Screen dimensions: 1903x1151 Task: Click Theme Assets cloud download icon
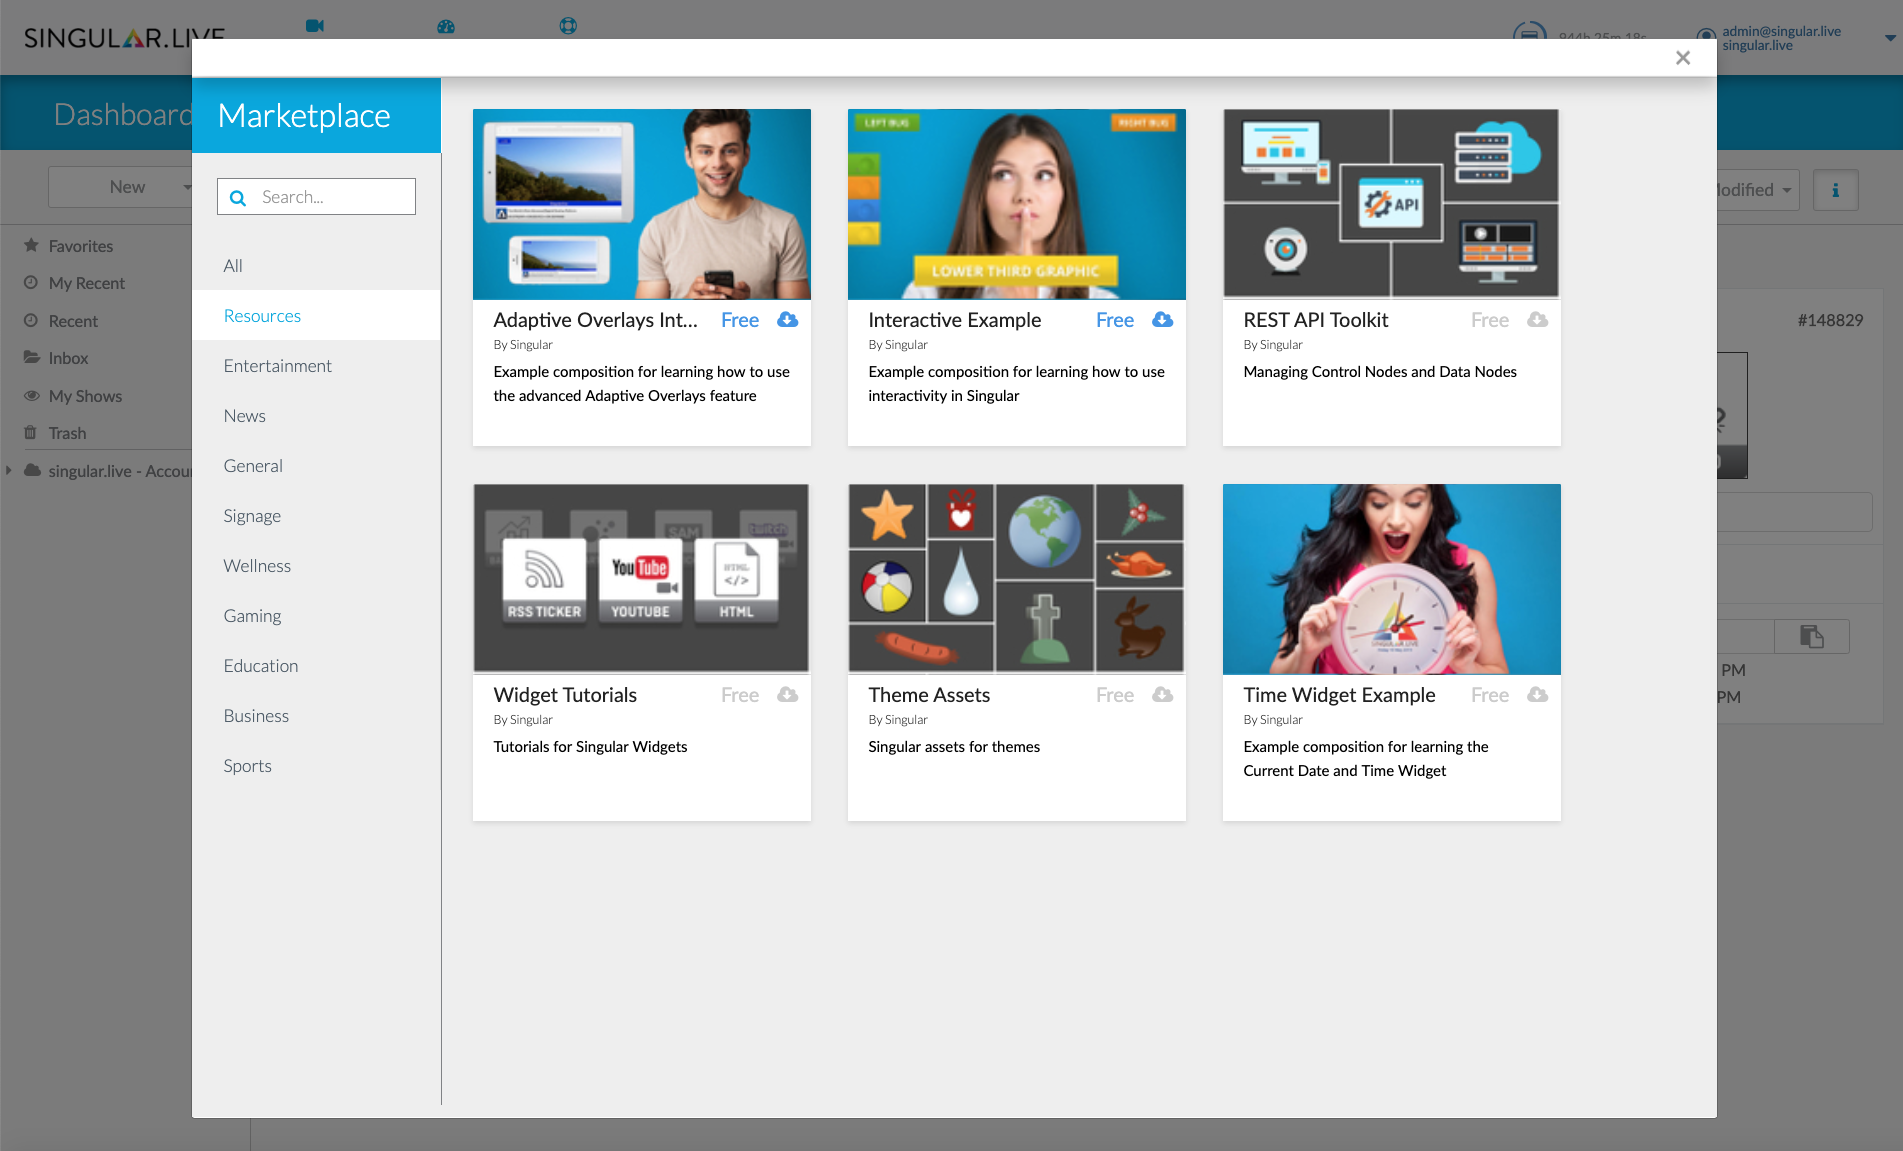click(x=1163, y=695)
